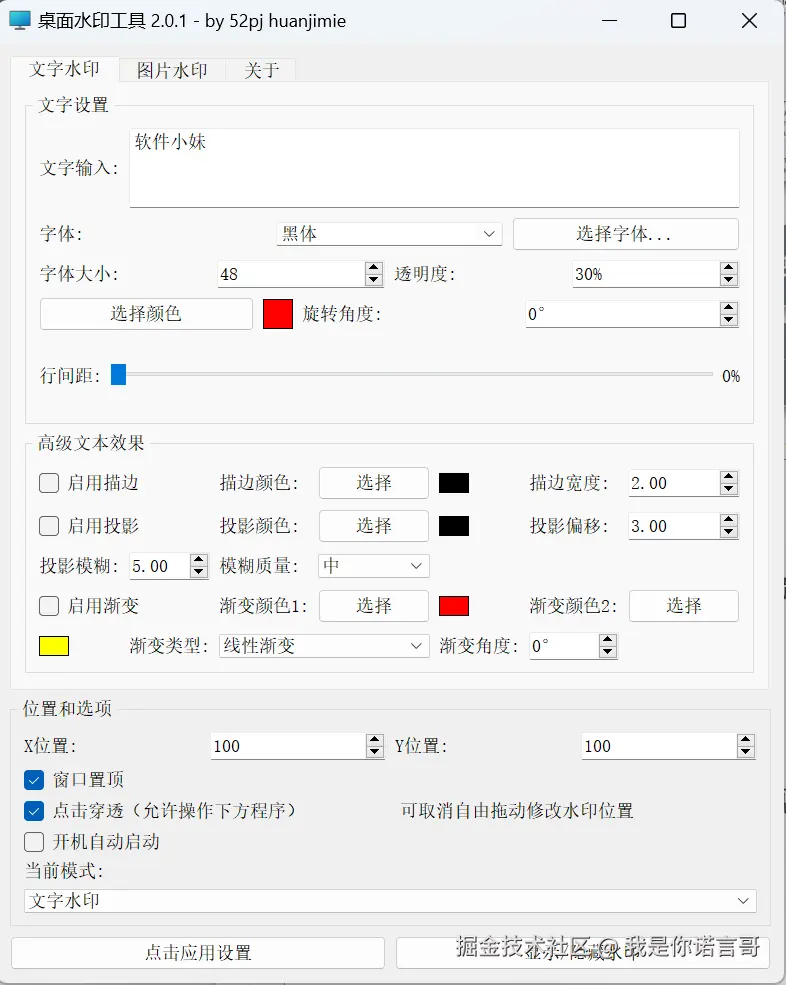This screenshot has width=786, height=985.
Task: Increase X位置 value with up arrow
Action: (x=375, y=740)
